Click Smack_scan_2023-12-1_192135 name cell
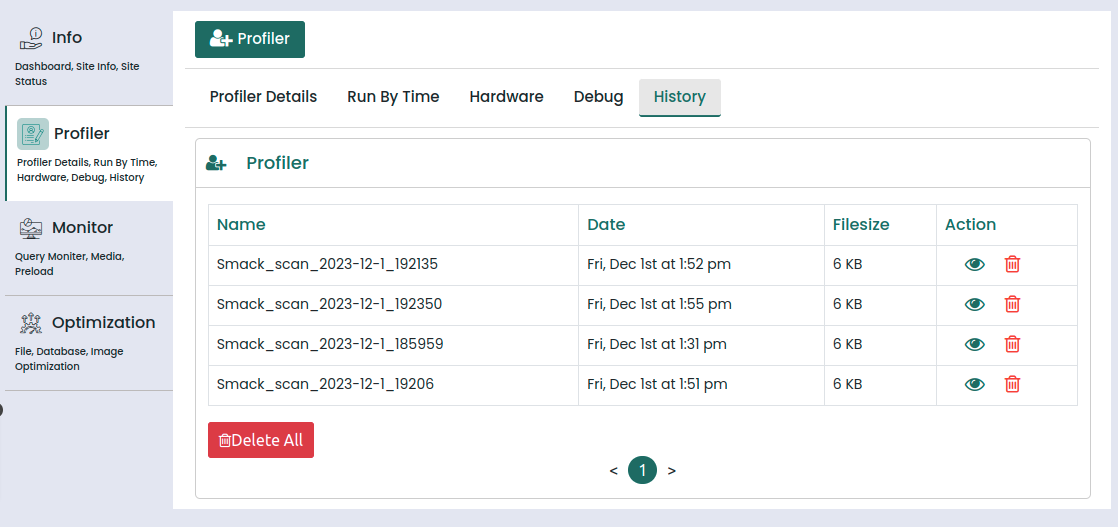The image size is (1118, 527). [393, 265]
